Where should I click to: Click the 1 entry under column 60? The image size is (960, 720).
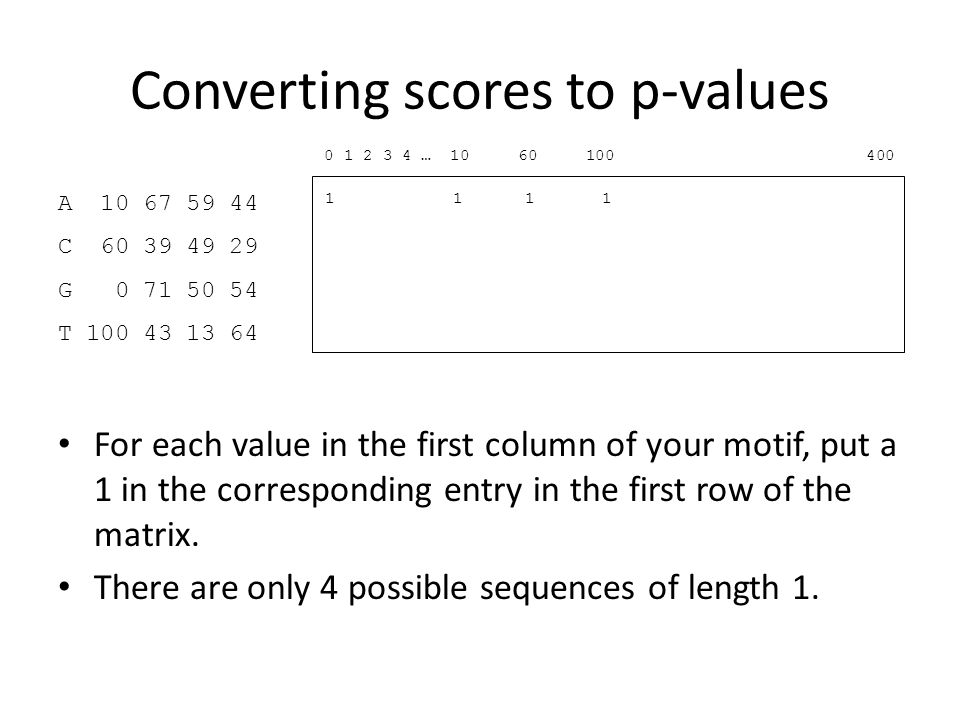pos(530,198)
